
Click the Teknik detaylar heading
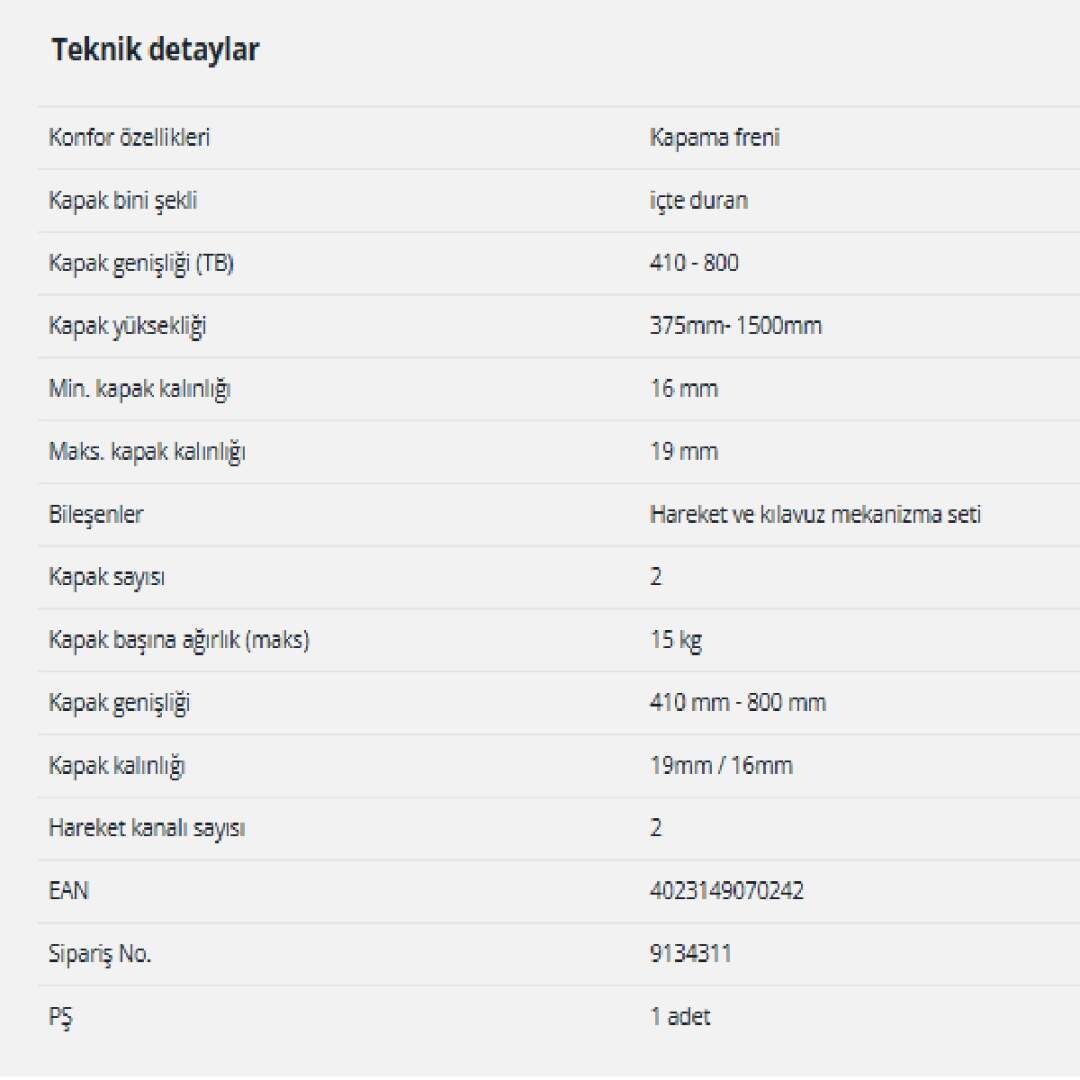[x=155, y=50]
